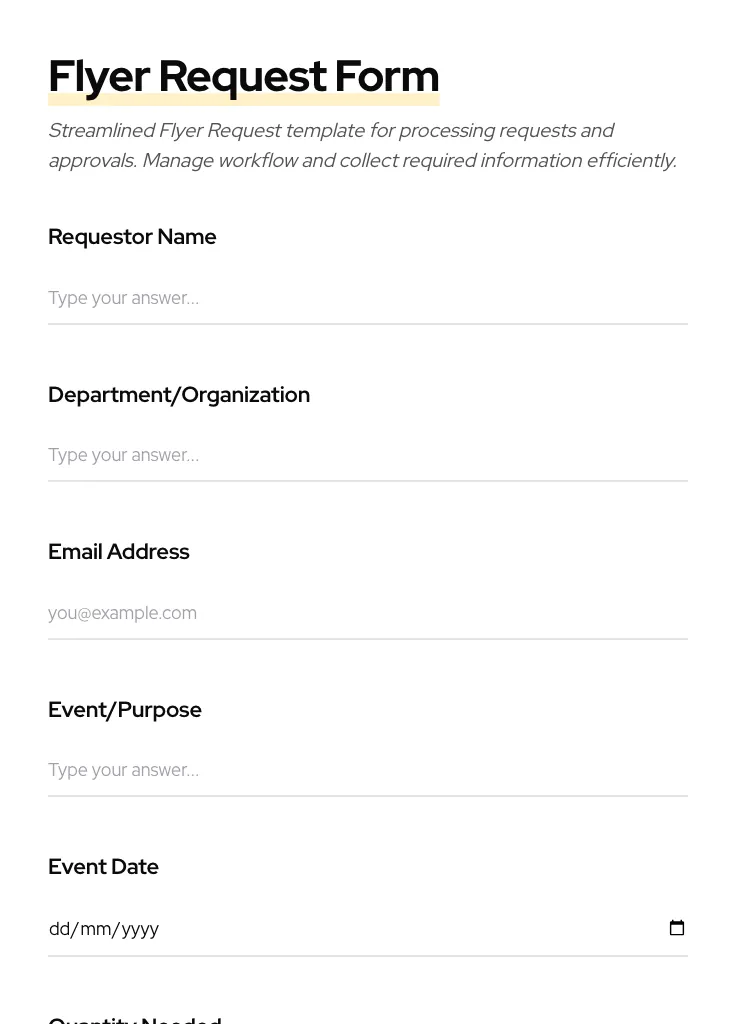Select the Event/Purpose answer field

point(367,770)
